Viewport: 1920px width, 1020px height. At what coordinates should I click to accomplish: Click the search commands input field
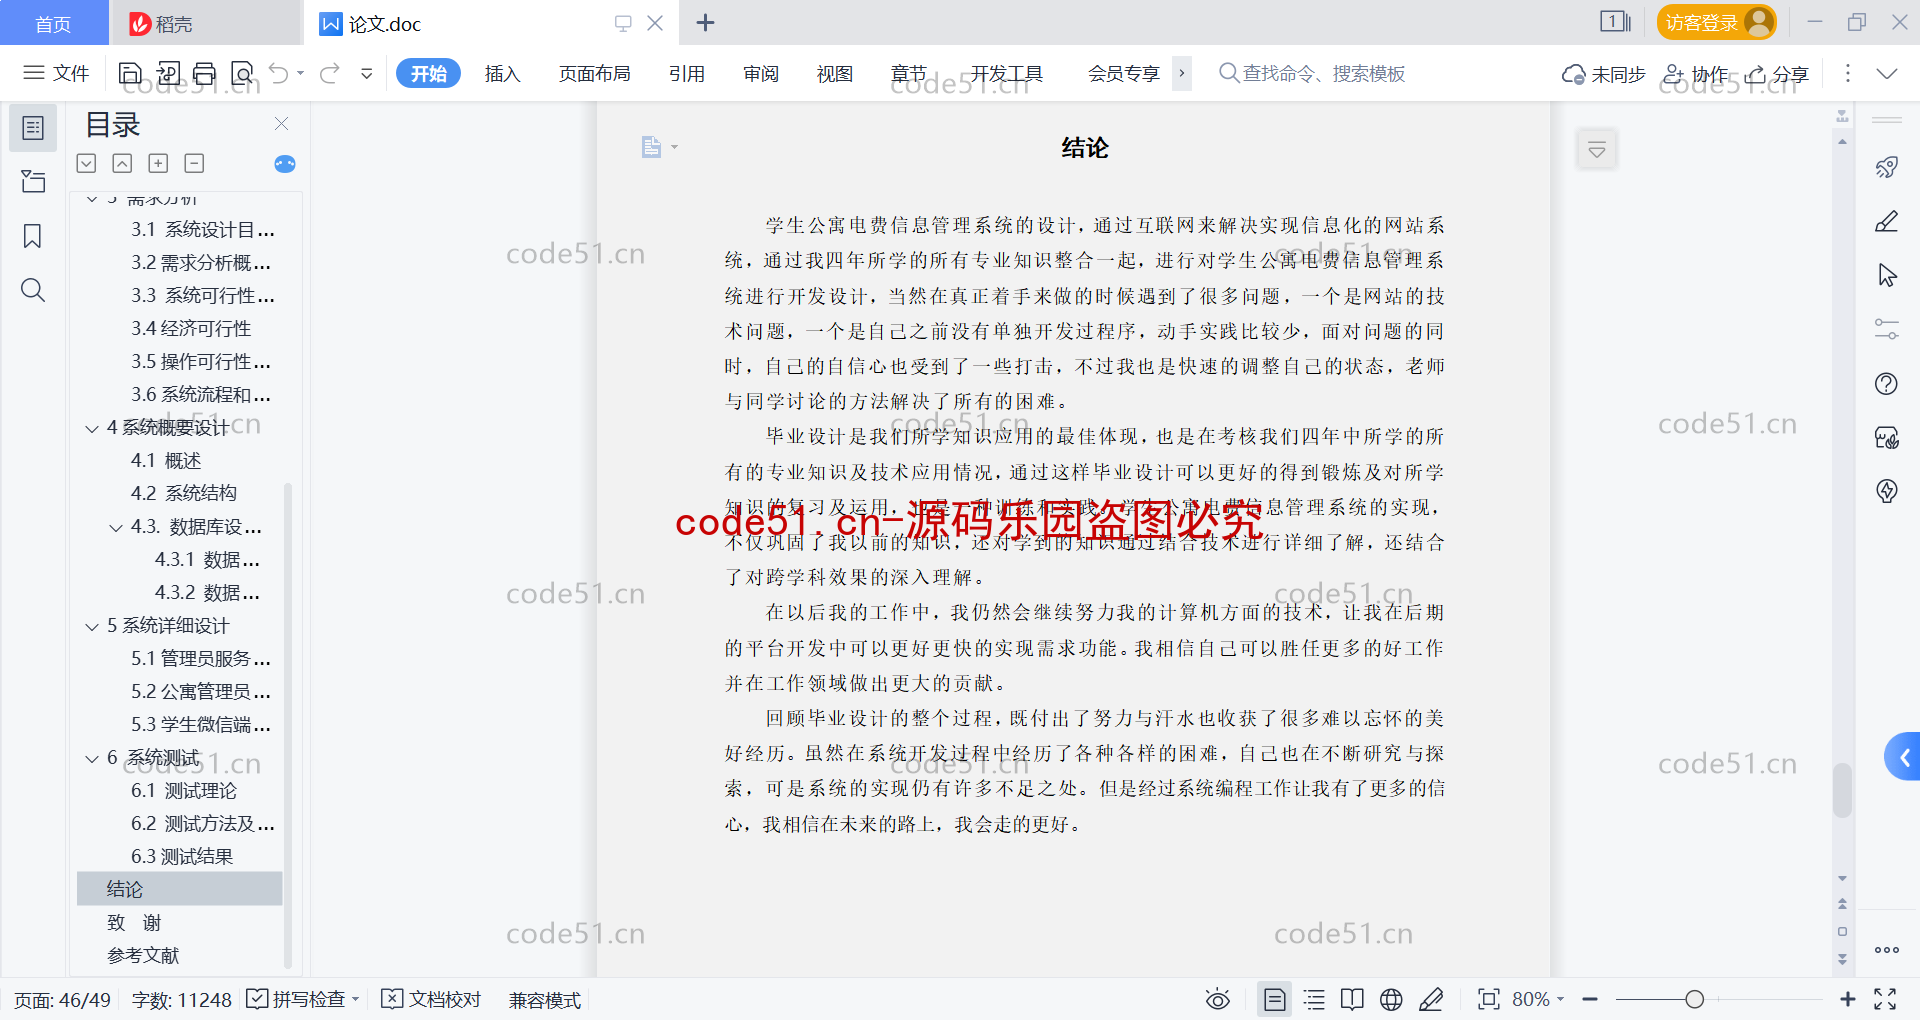tap(1312, 73)
